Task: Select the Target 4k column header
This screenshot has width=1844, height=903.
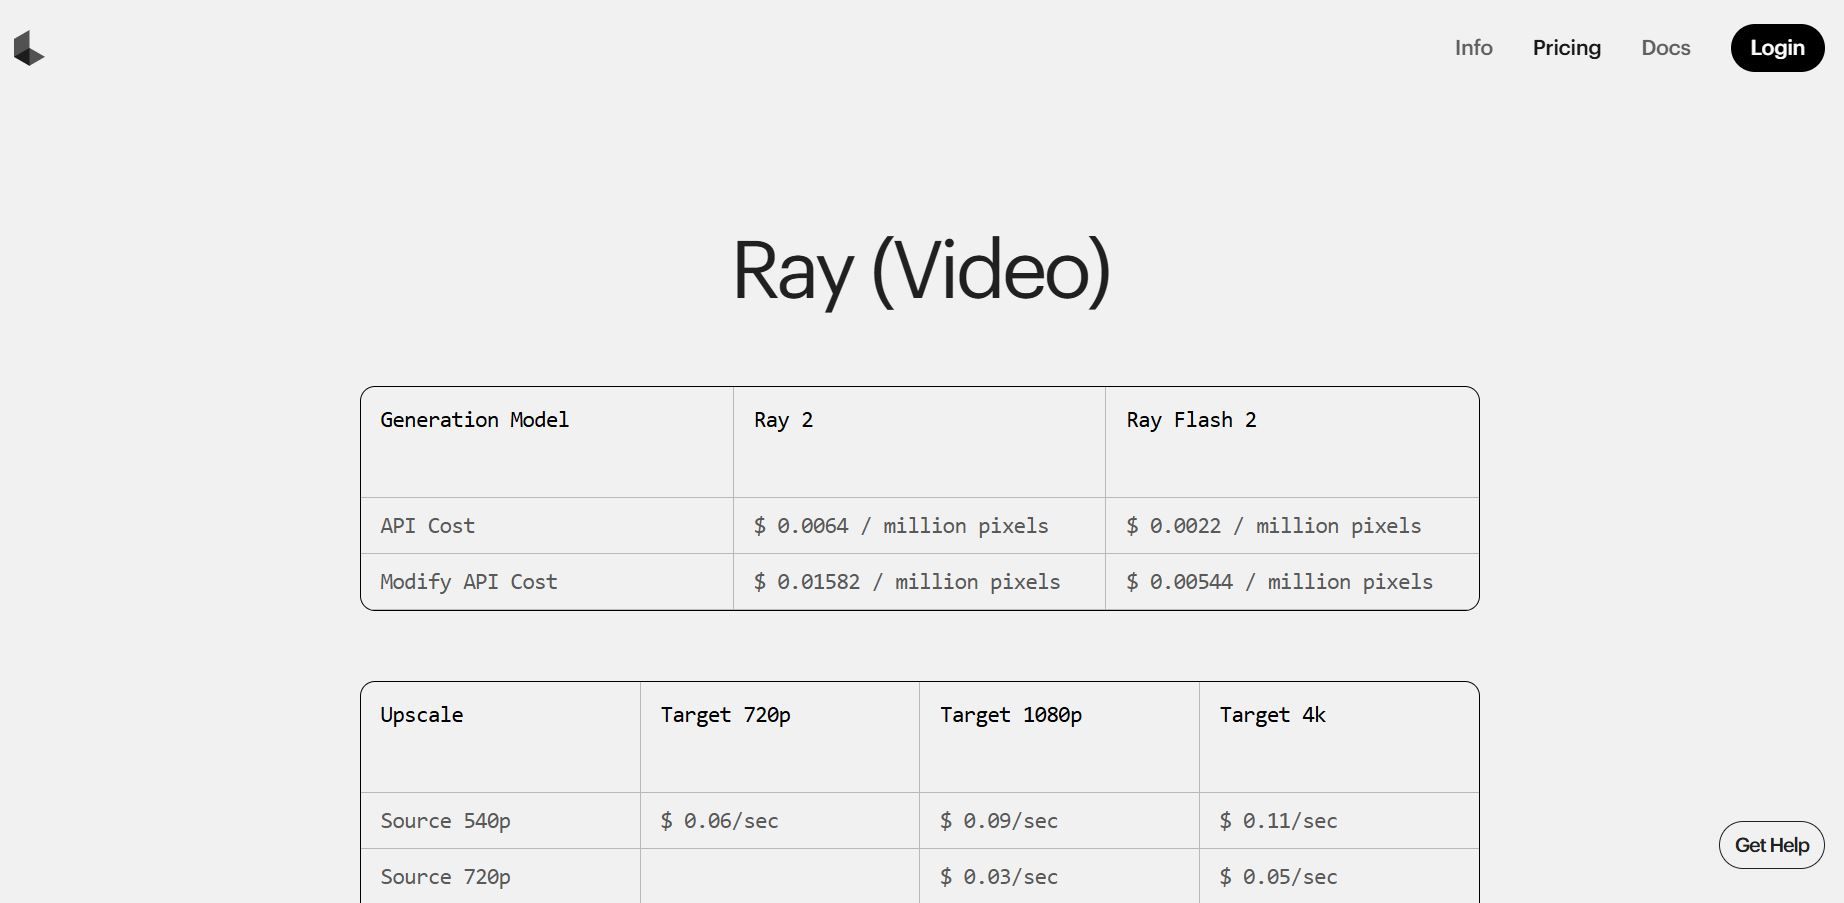Action: [1272, 715]
